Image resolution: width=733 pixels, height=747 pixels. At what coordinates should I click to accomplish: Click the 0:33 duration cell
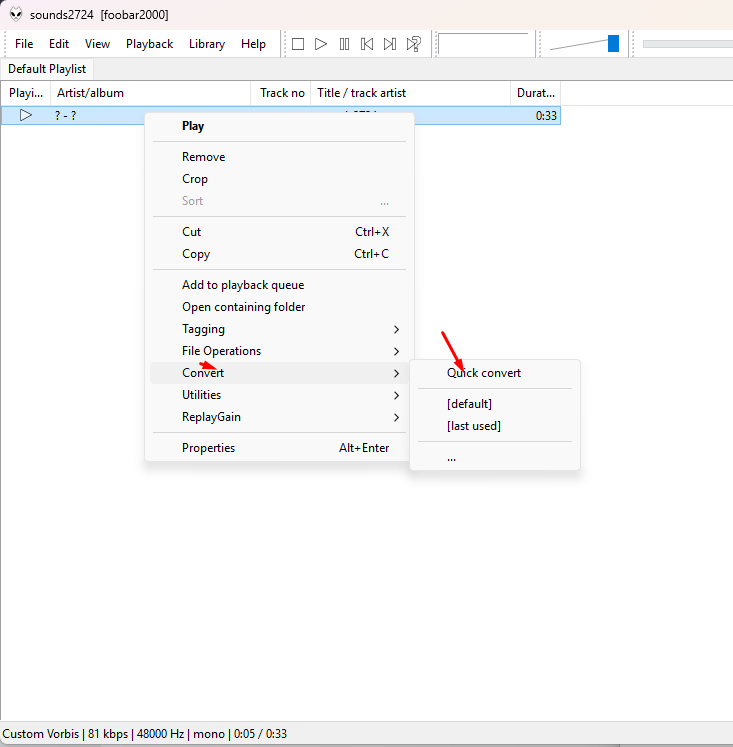(x=546, y=116)
